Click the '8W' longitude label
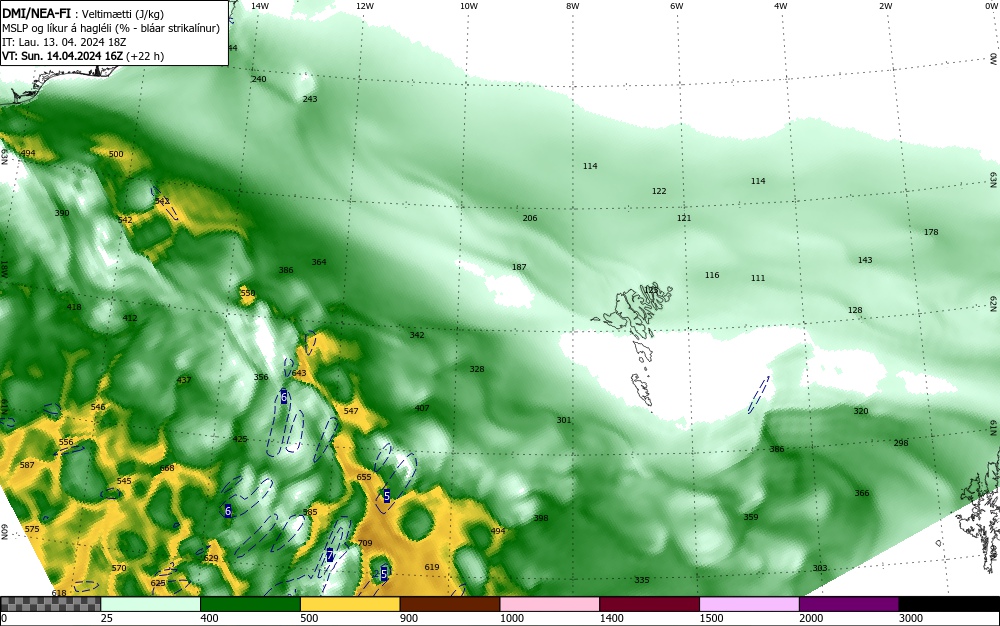Image resolution: width=1000 pixels, height=626 pixels. [573, 6]
